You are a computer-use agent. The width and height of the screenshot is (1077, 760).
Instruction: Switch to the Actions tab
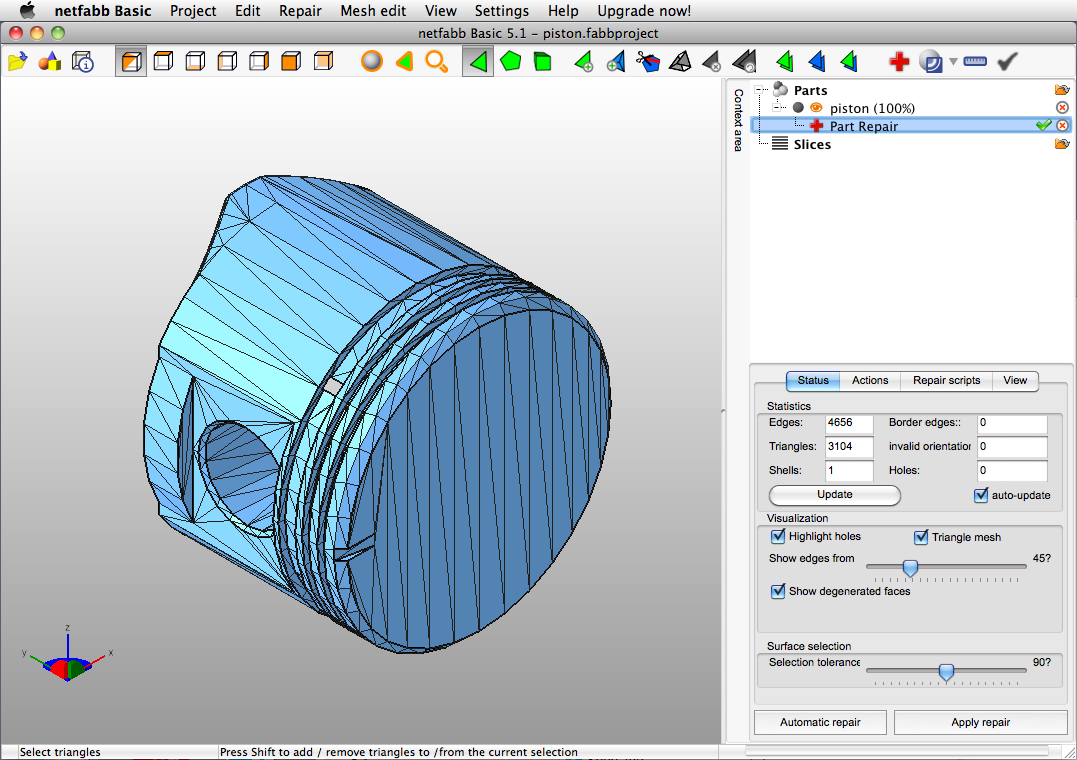(869, 380)
